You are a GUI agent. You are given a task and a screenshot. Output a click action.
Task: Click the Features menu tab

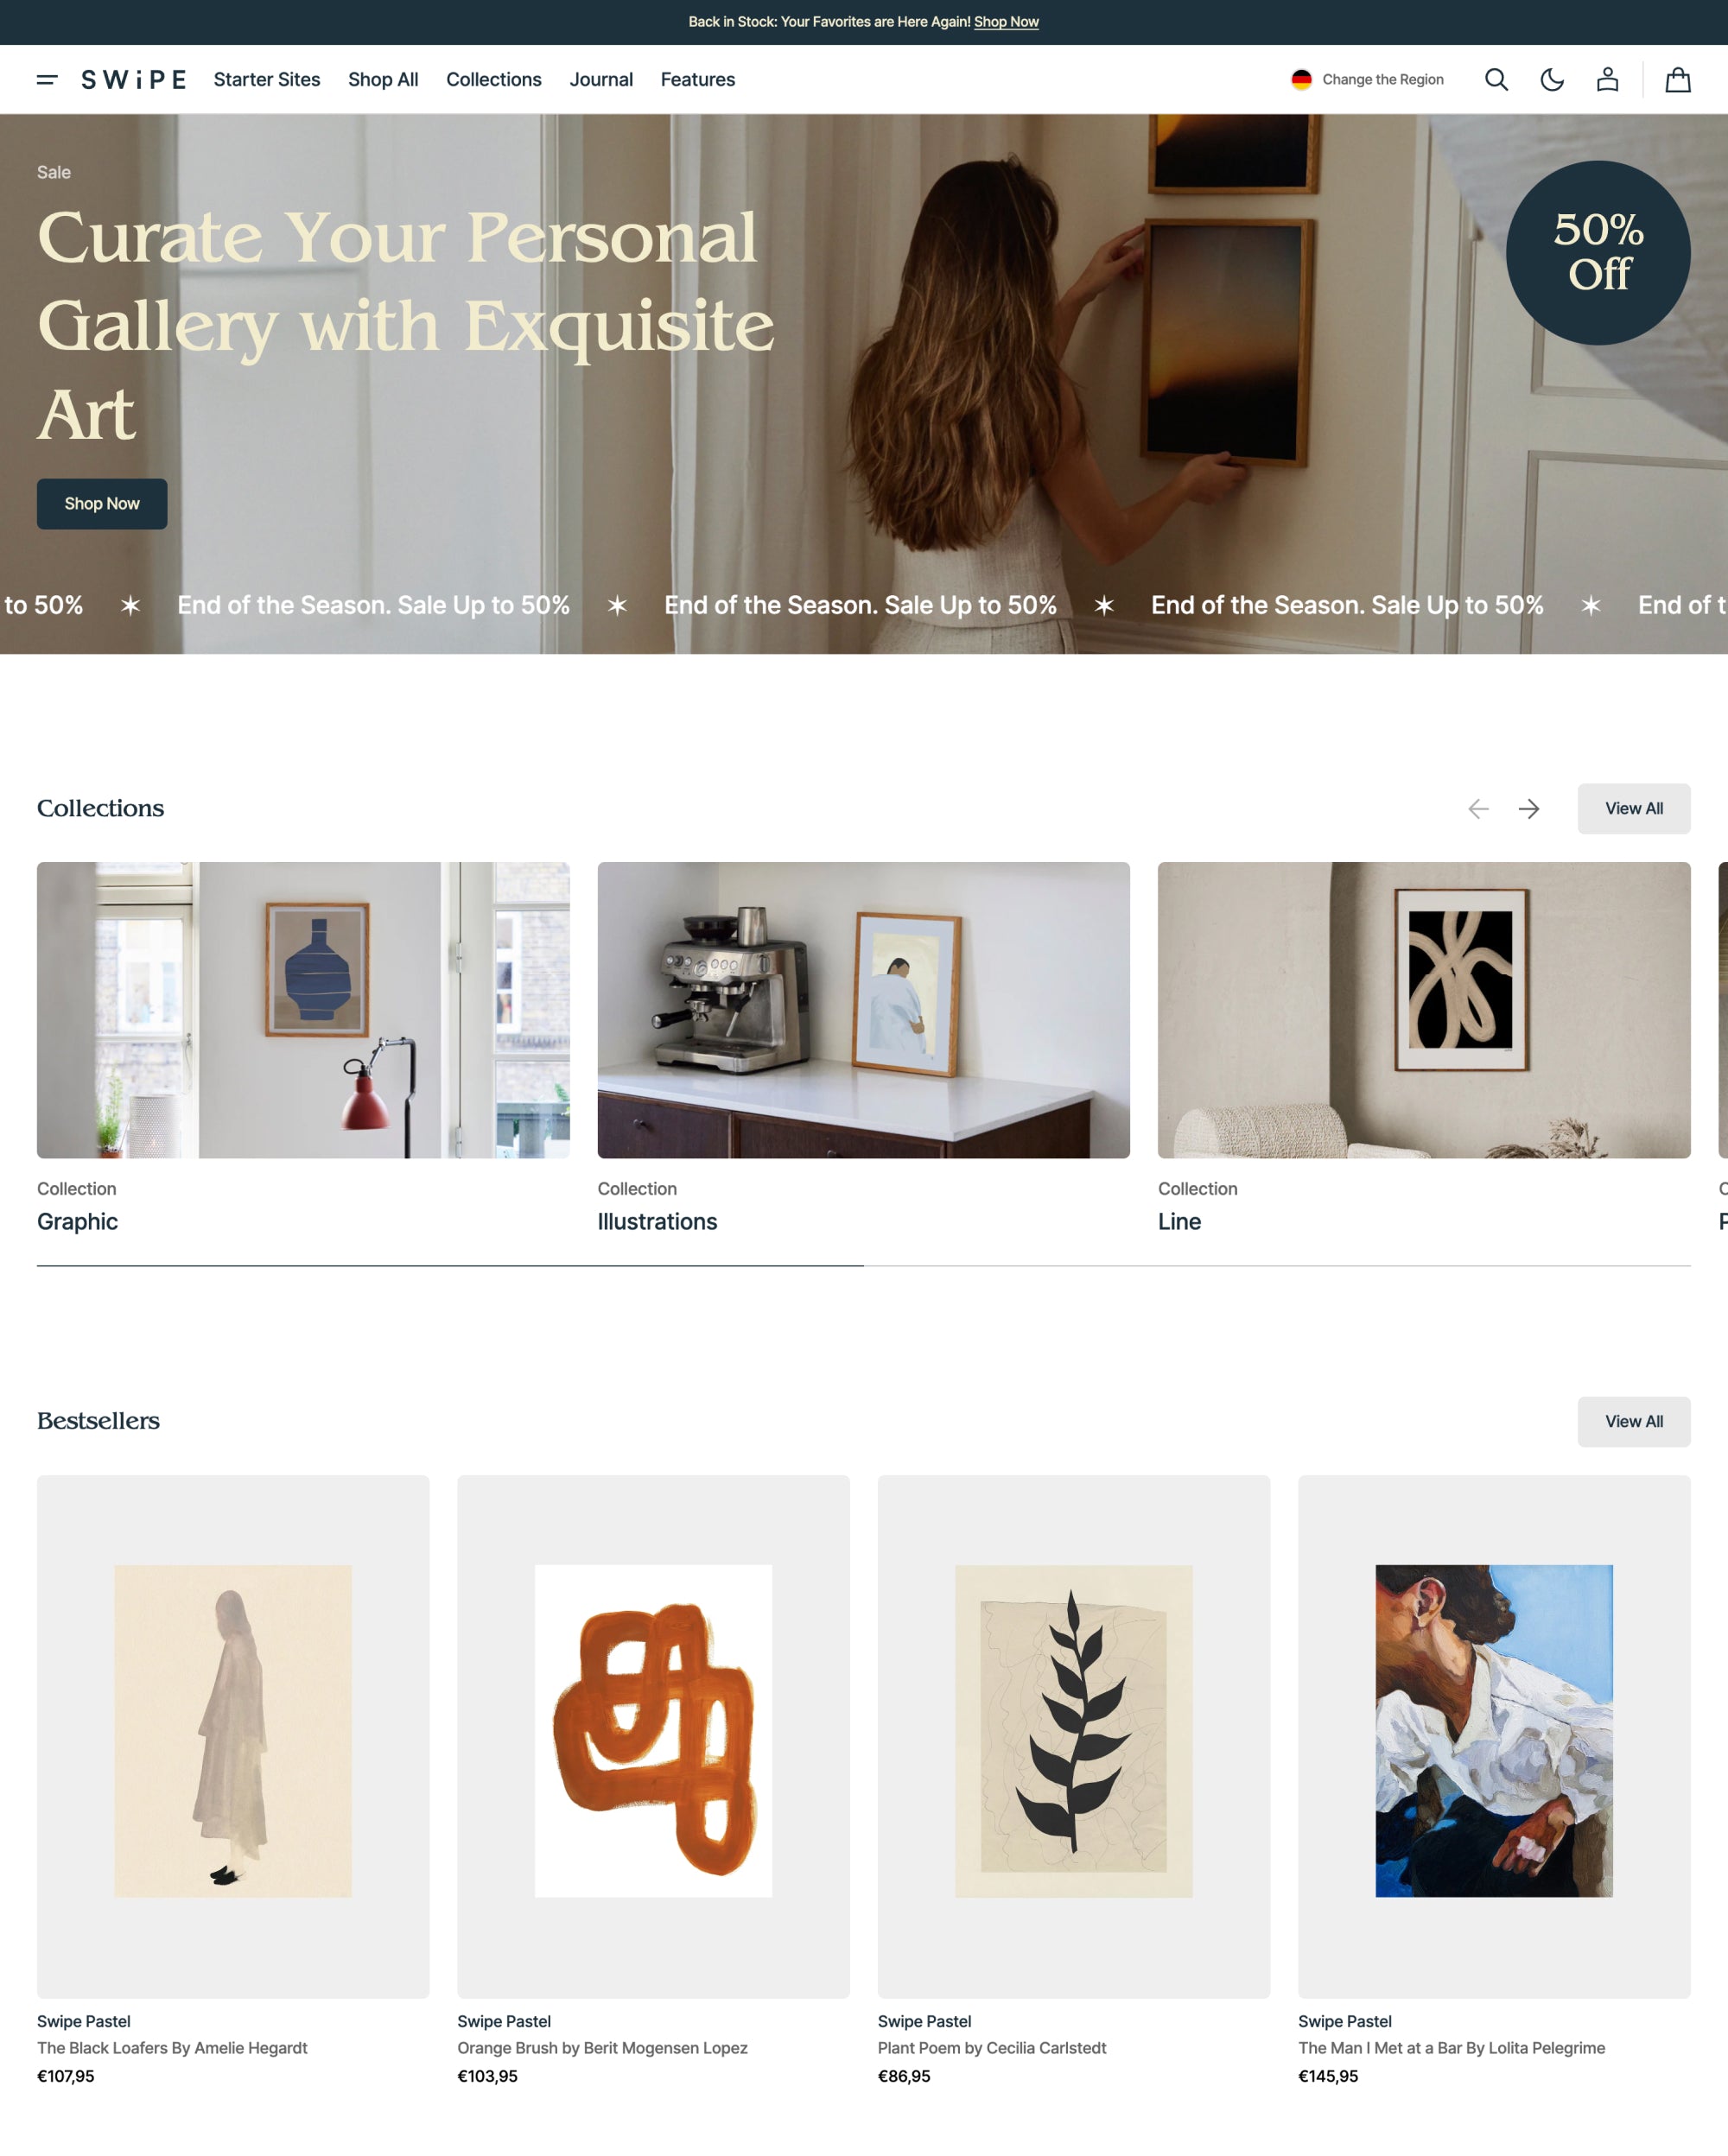700,79
